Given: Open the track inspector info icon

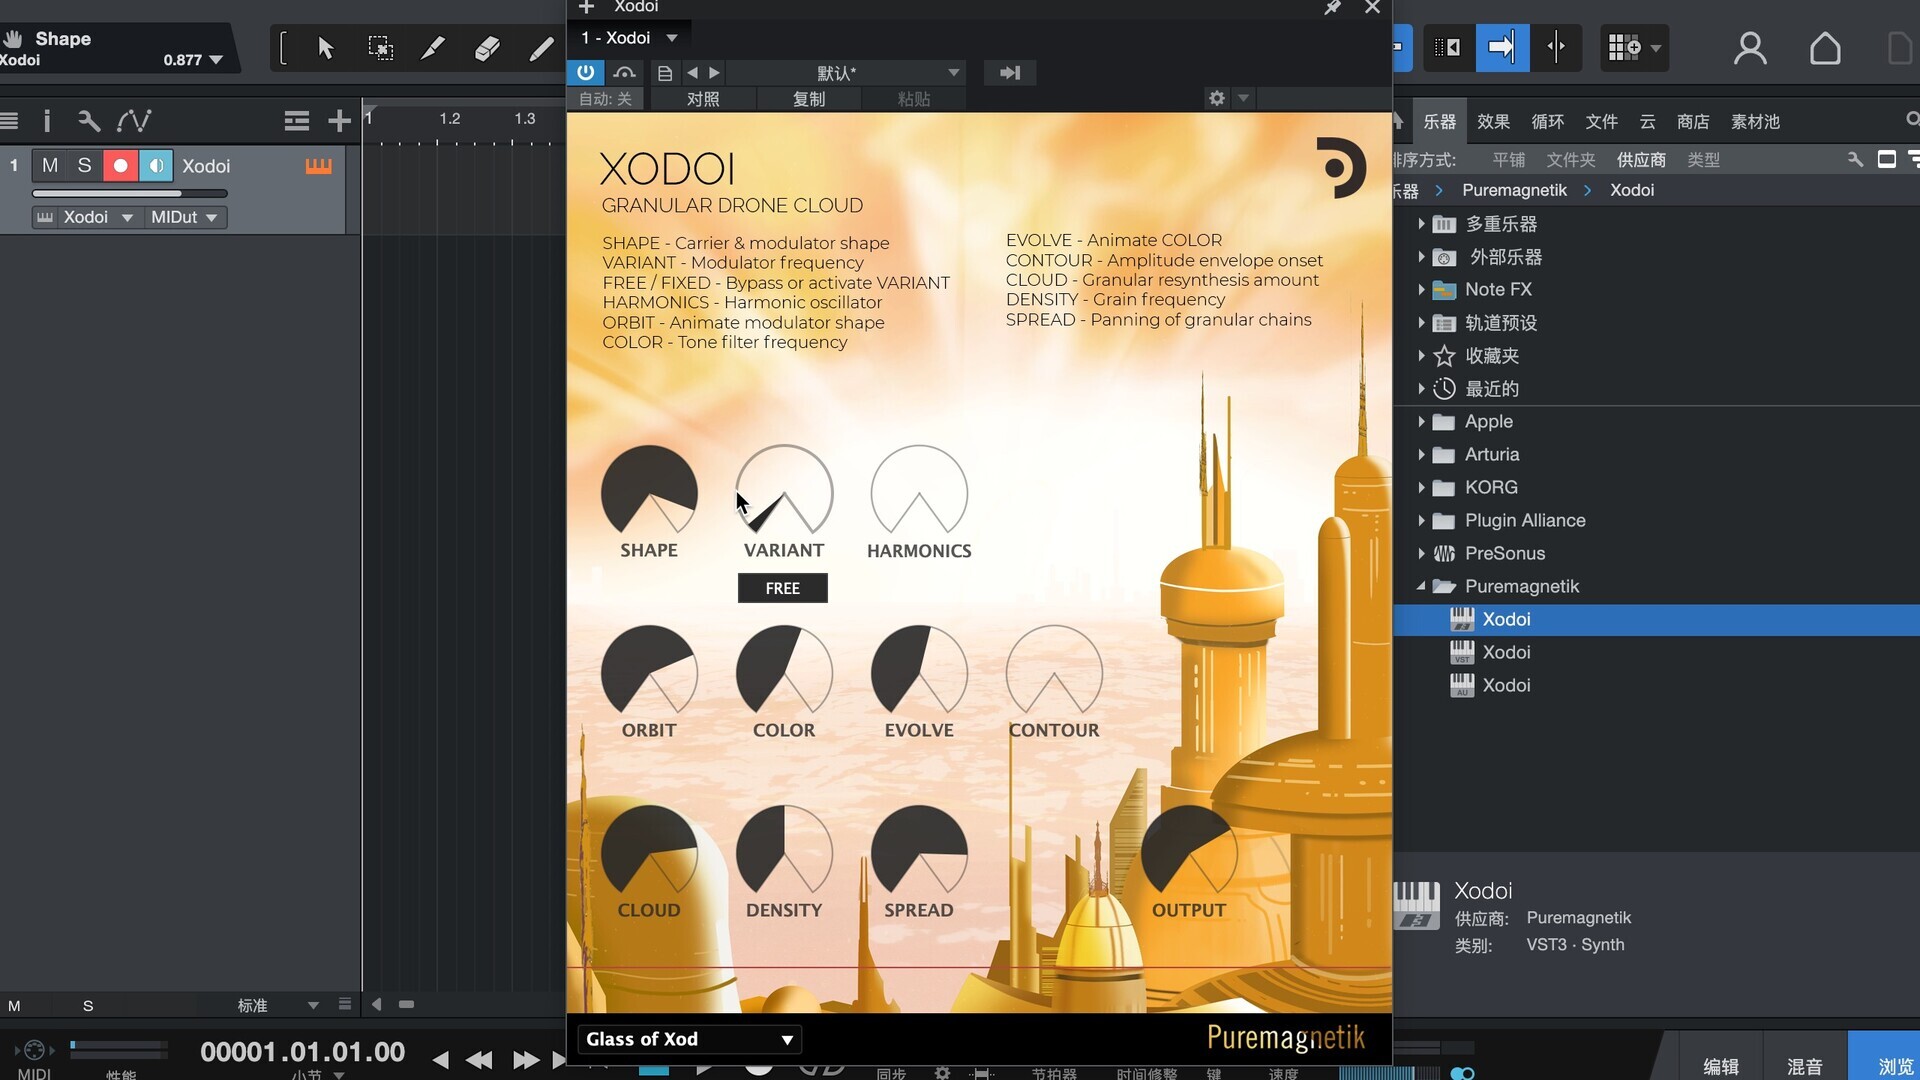Looking at the screenshot, I should 46,121.
